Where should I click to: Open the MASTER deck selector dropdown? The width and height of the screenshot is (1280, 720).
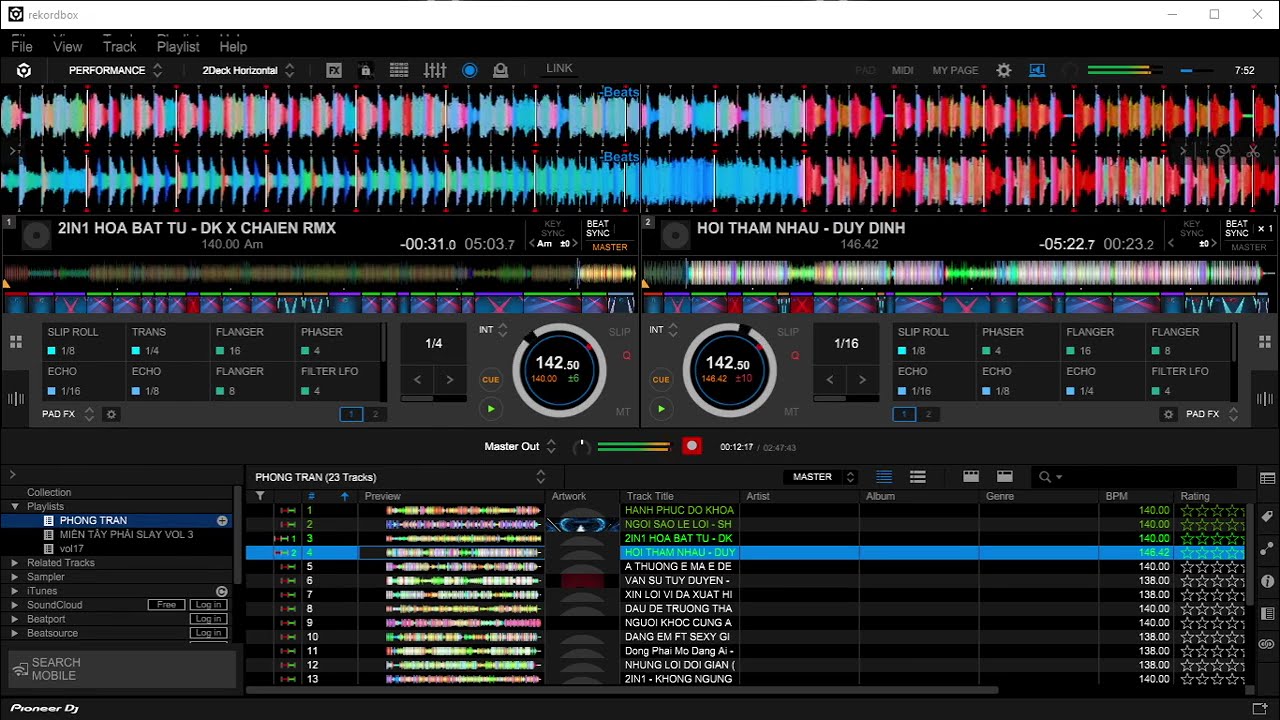(820, 477)
